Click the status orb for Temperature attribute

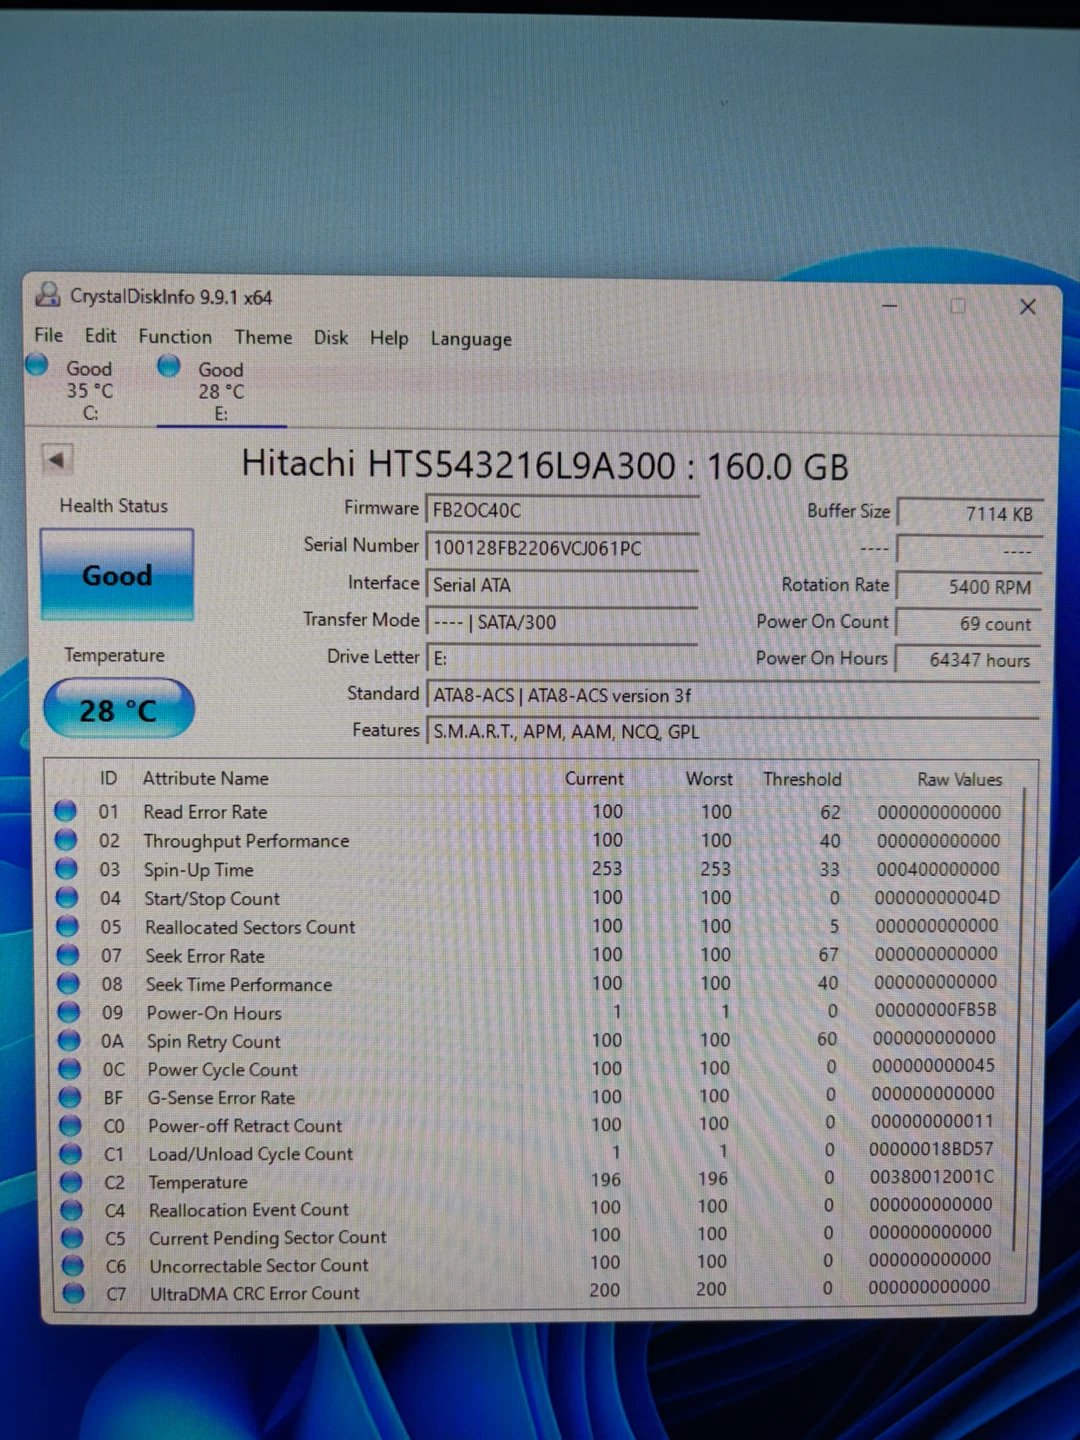(x=71, y=1181)
